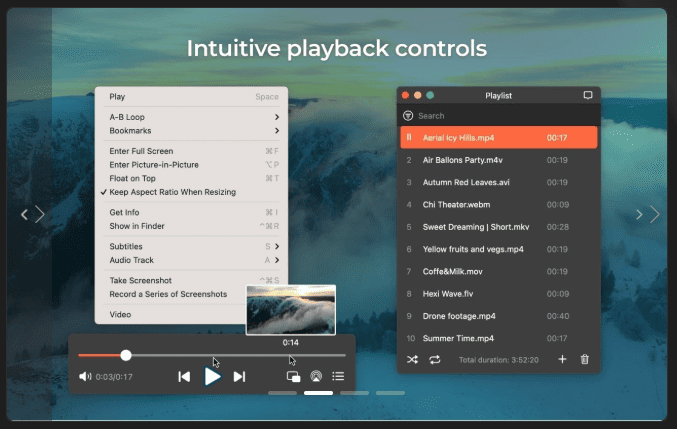
Task: Select Autumn Red Leaves.avi
Action: (x=499, y=183)
